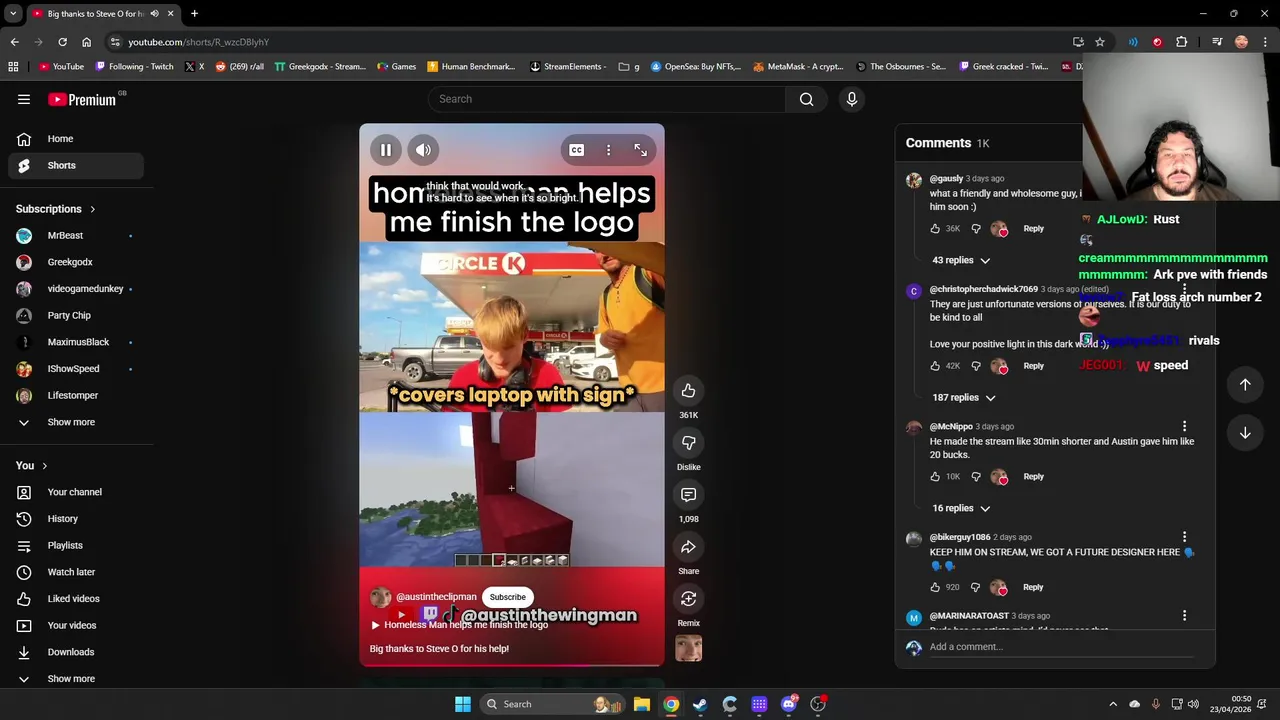Viewport: 1280px width, 720px height.
Task: Open Lifestomper subscription channel
Action: click(76, 395)
